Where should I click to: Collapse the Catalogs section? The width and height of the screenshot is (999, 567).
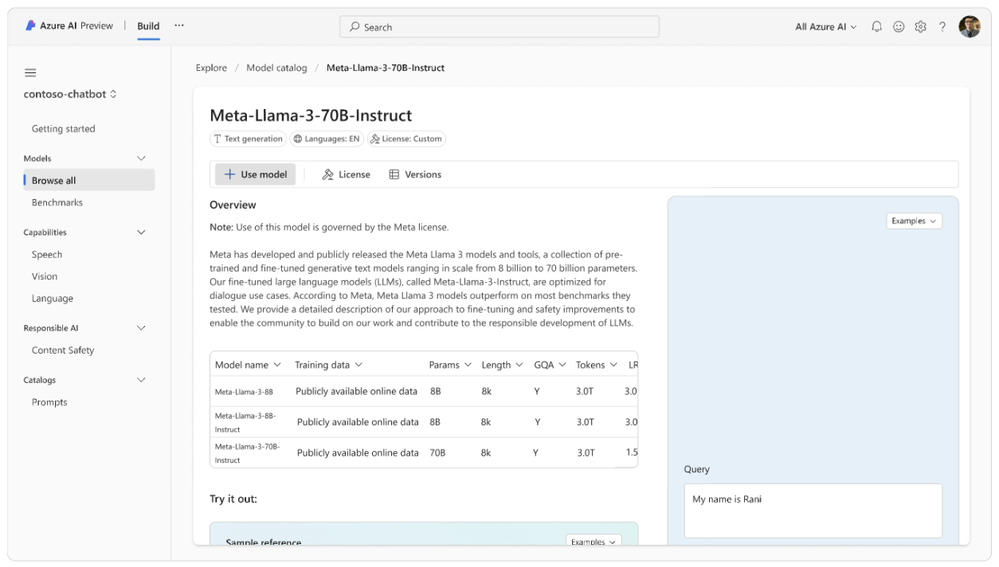tap(141, 380)
